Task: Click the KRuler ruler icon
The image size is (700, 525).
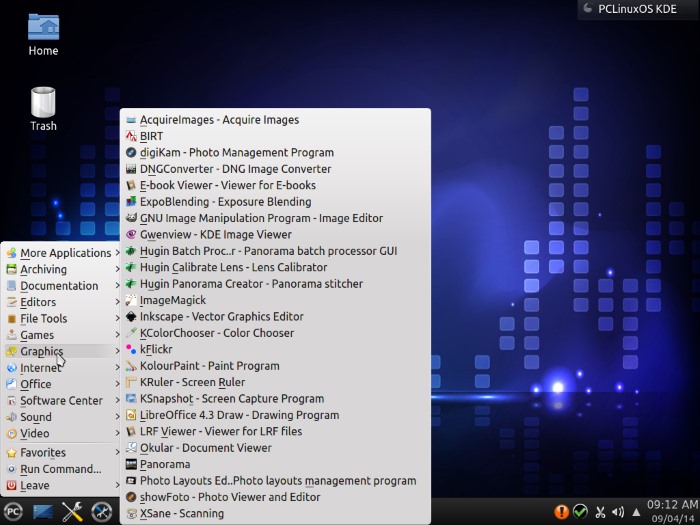Action: tap(131, 382)
